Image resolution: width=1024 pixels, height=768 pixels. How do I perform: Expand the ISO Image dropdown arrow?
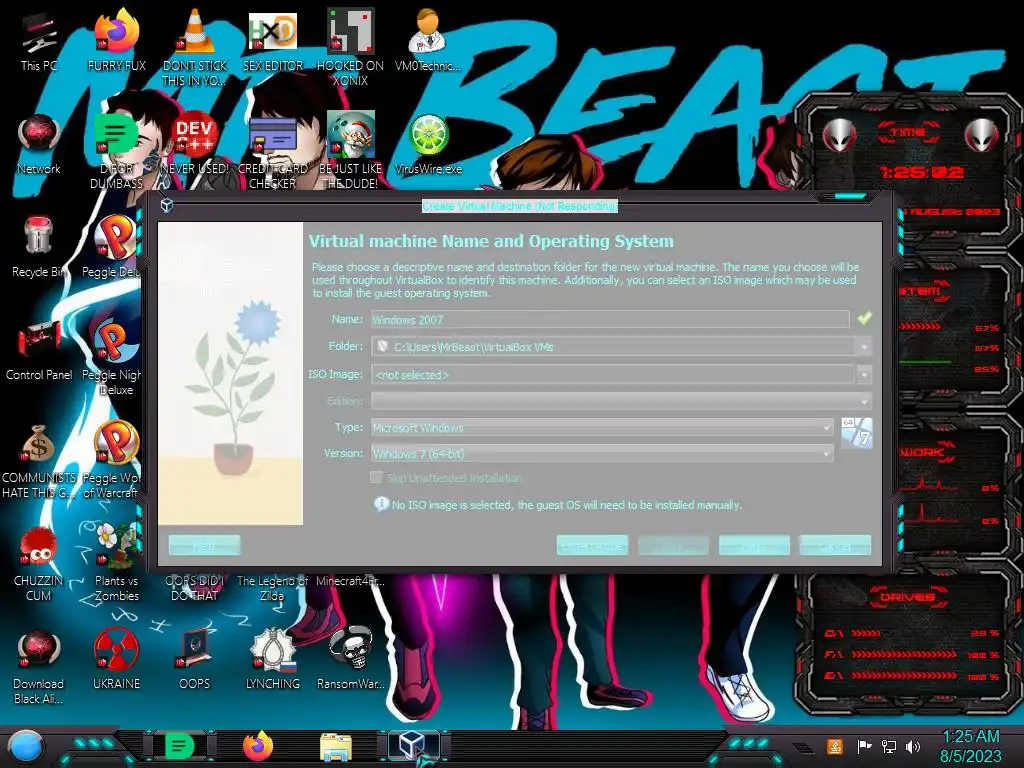864,374
